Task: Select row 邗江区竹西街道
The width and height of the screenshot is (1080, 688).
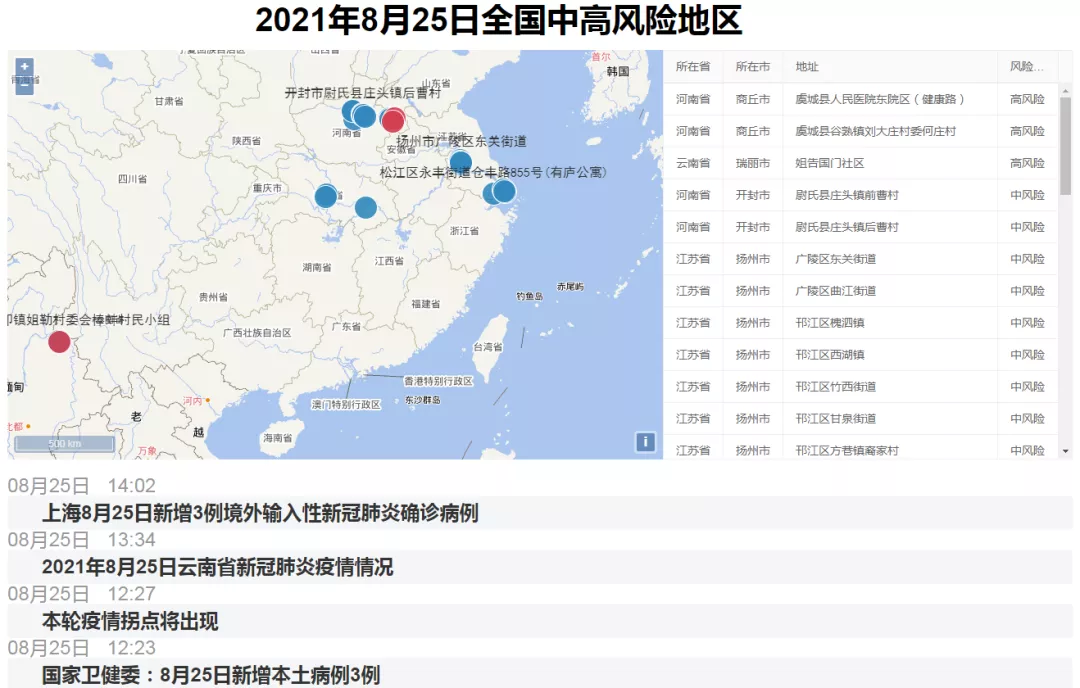Action: coord(860,386)
